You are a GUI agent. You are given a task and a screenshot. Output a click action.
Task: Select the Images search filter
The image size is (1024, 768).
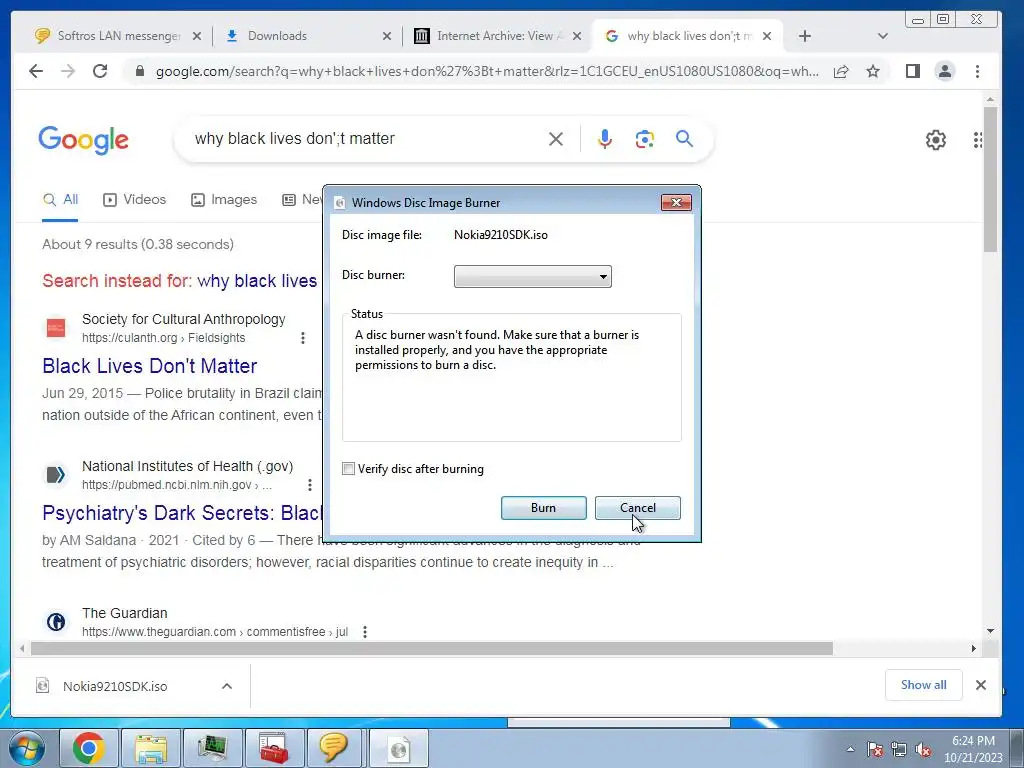click(223, 200)
